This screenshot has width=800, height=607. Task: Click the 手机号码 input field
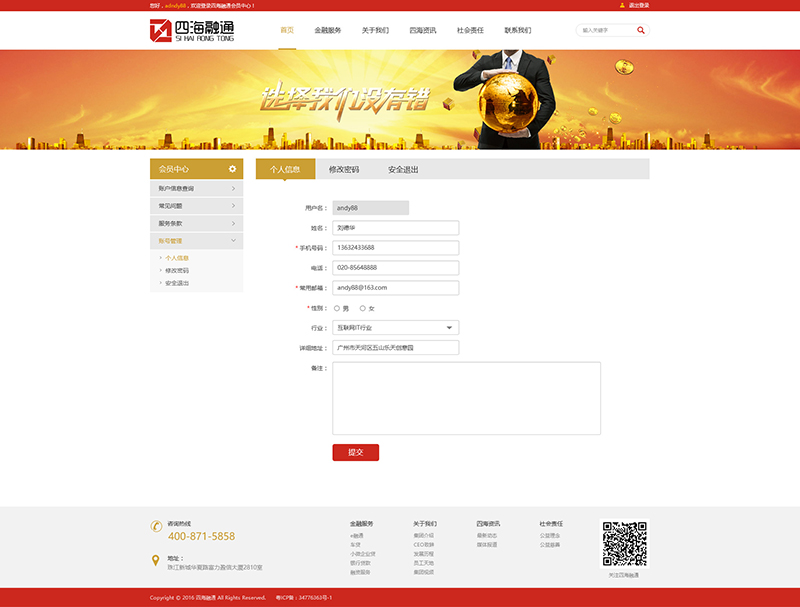click(x=395, y=248)
